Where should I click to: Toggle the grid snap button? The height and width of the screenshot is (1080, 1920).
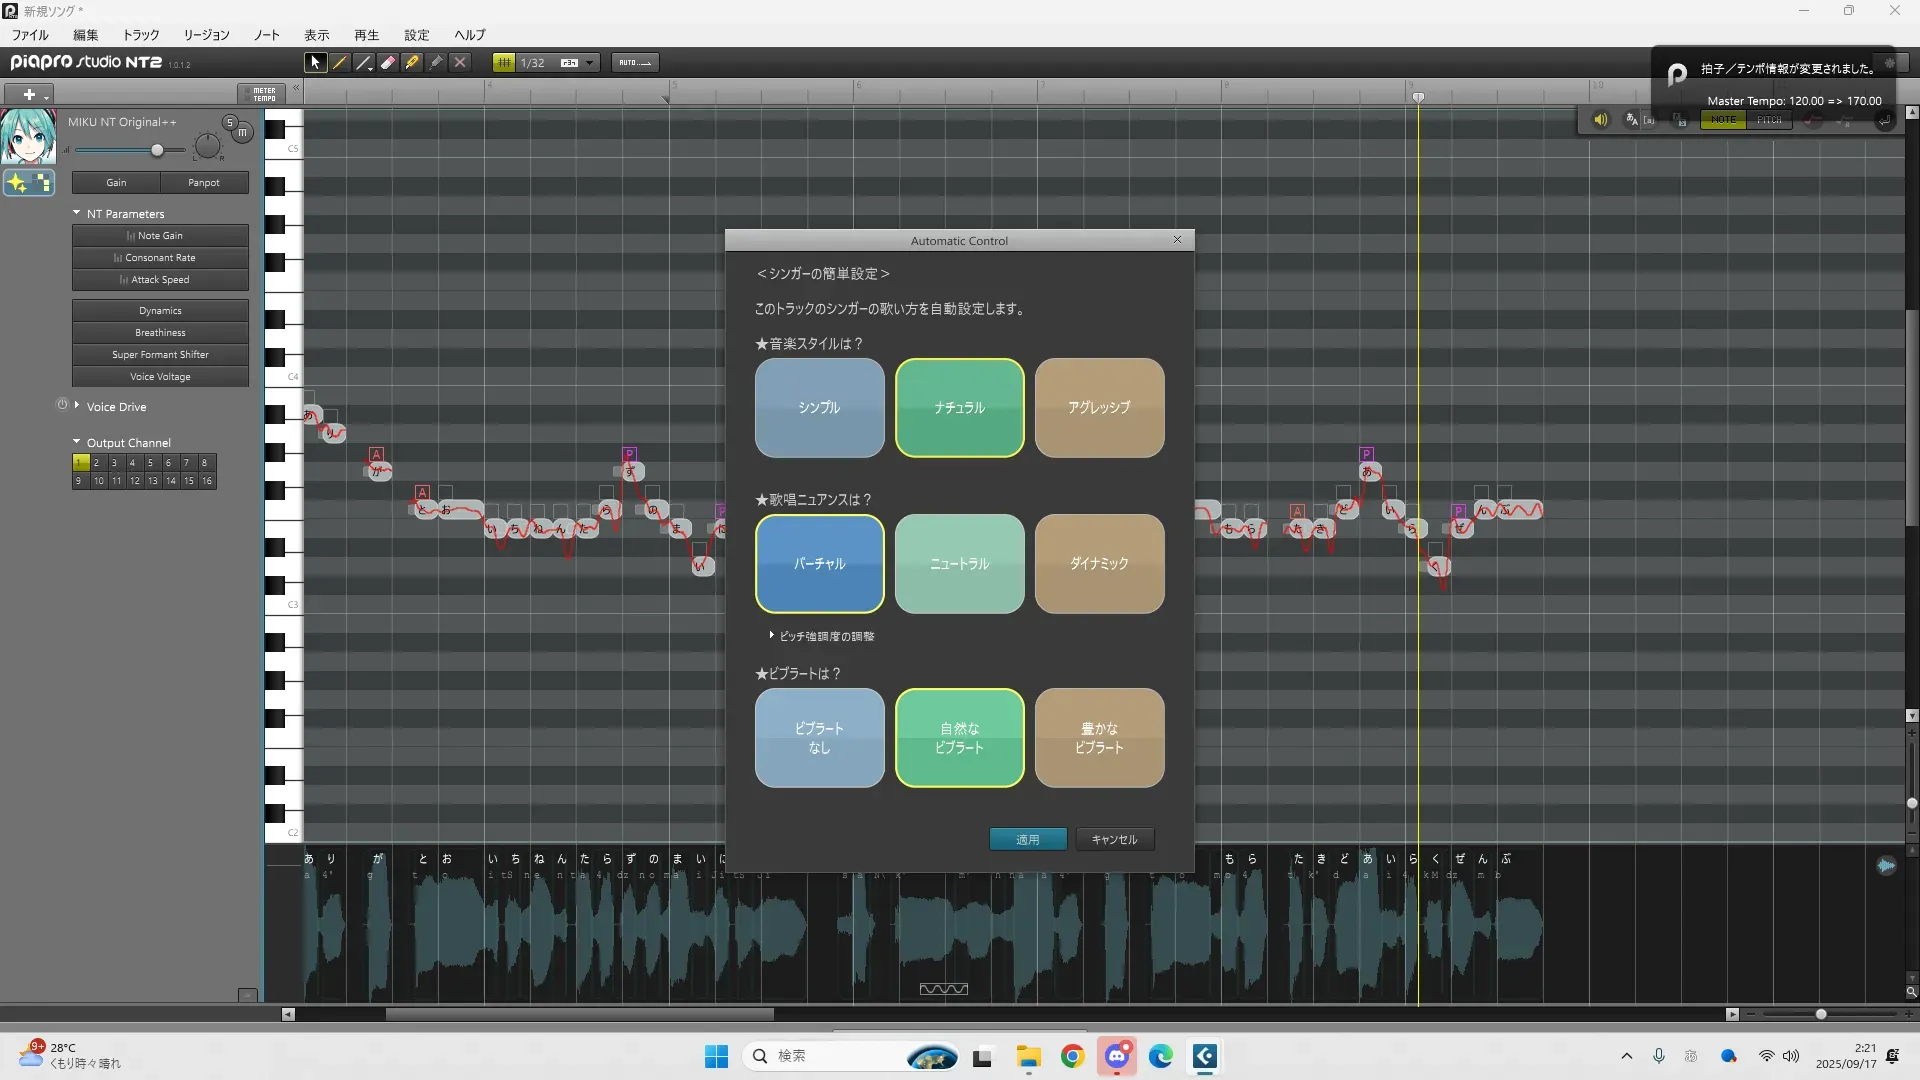point(504,62)
